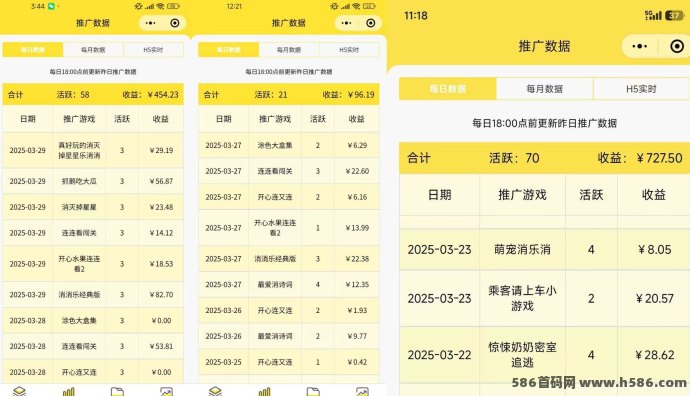Tap the circle close icon on the 3:44 screen
Image resolution: width=690 pixels, height=396 pixels.
[x=175, y=23]
